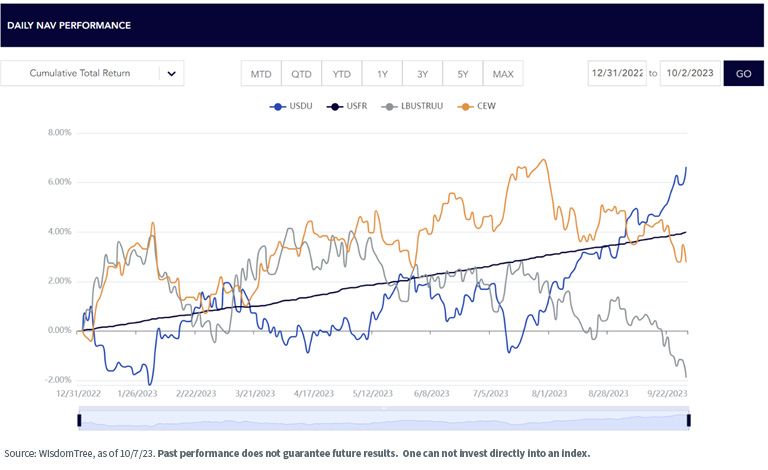Hide the LBUSTRUU legend series

pyautogui.click(x=412, y=106)
